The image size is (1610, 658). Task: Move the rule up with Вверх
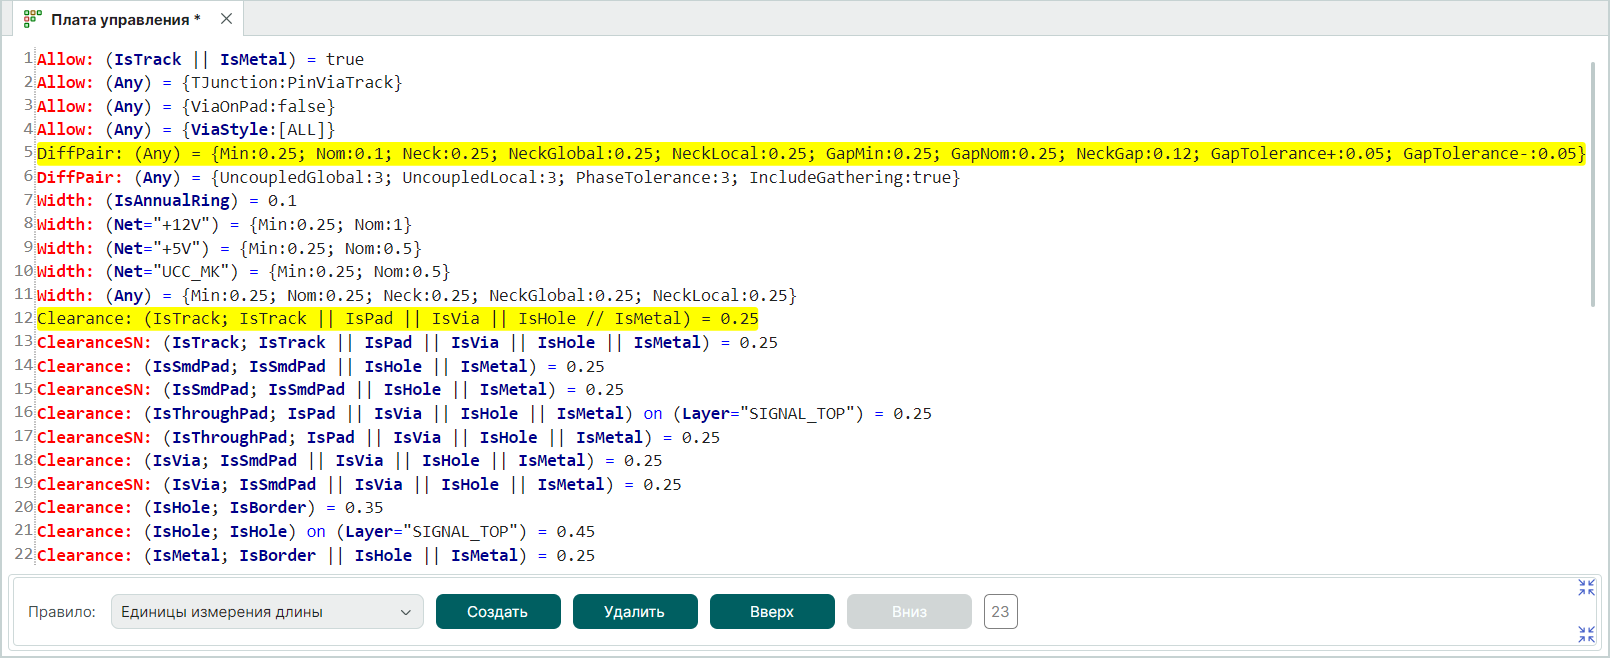tap(772, 612)
